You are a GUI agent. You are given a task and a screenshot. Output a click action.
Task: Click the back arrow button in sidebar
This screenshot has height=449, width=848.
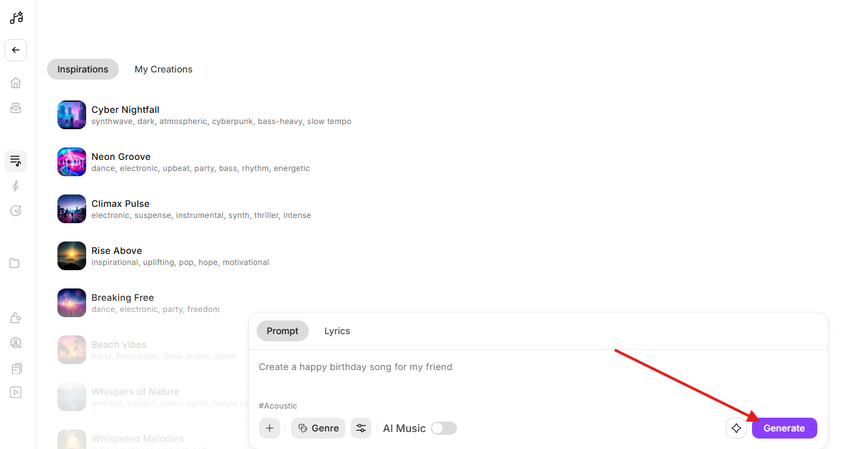coord(15,50)
